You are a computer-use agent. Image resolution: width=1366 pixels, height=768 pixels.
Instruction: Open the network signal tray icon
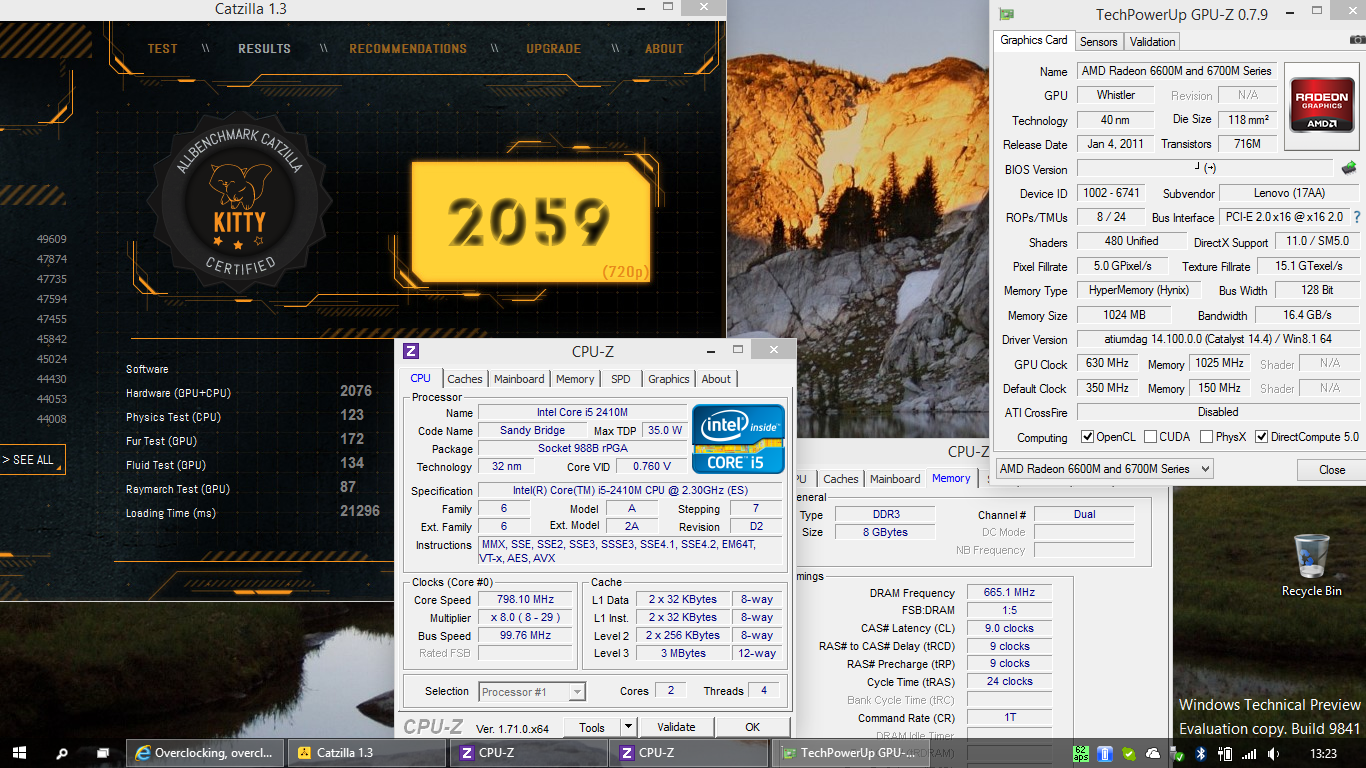1250,753
